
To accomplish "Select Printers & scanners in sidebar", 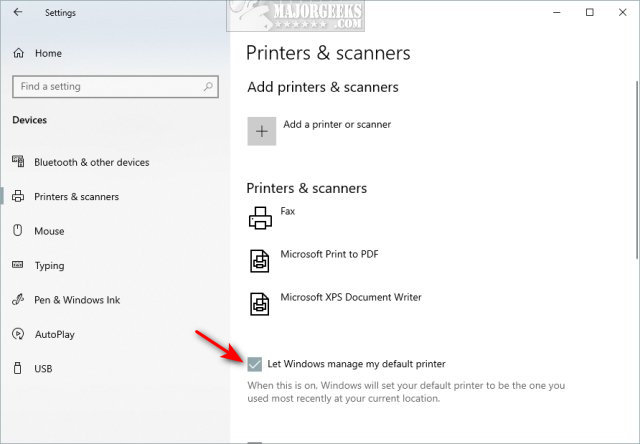I will point(76,197).
